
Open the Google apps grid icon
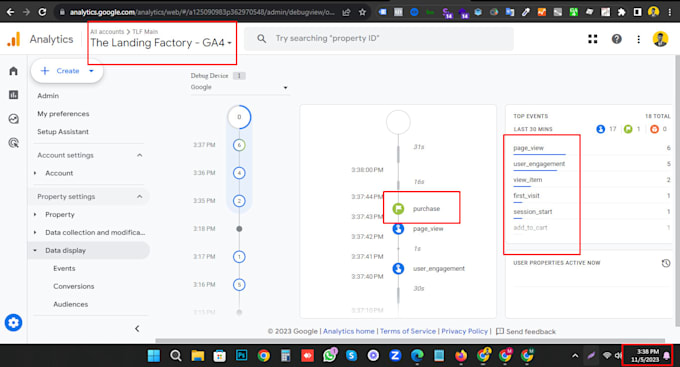(592, 39)
